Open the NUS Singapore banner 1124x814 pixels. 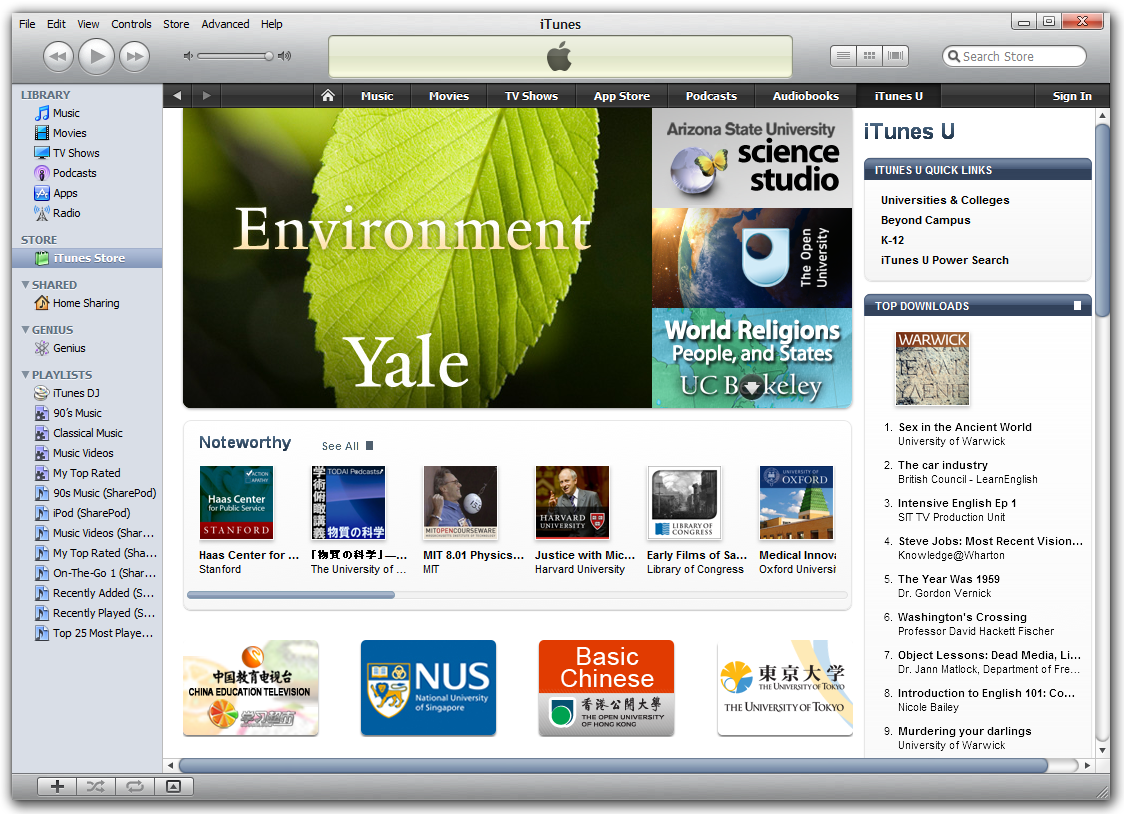[x=428, y=688]
